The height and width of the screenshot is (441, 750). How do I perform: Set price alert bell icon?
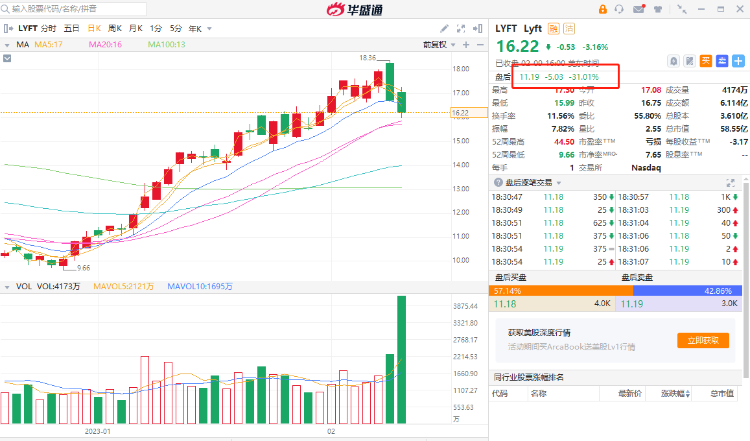673,61
